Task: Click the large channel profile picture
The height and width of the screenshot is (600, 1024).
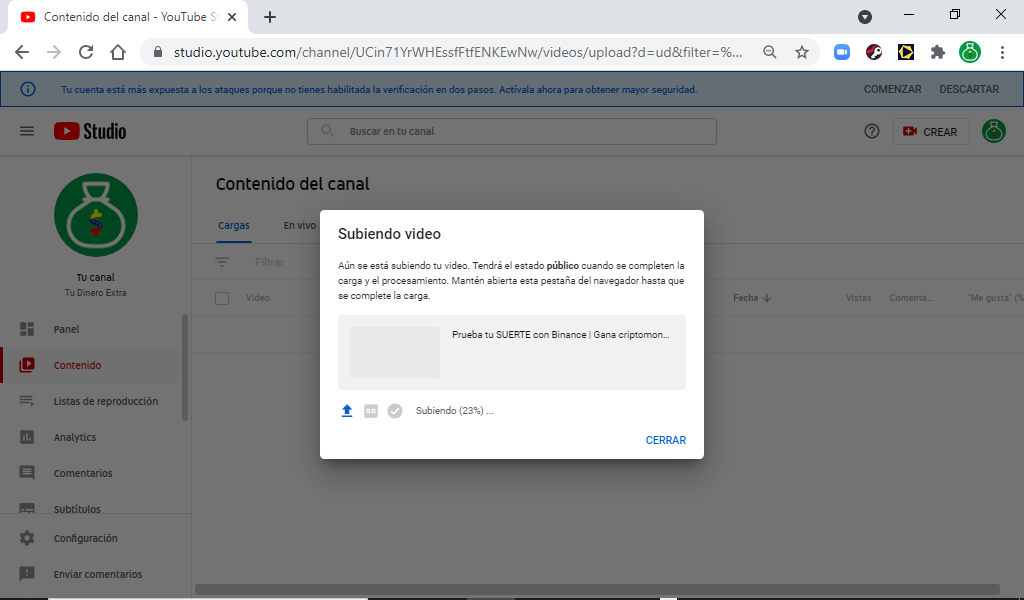Action: pyautogui.click(x=96, y=215)
